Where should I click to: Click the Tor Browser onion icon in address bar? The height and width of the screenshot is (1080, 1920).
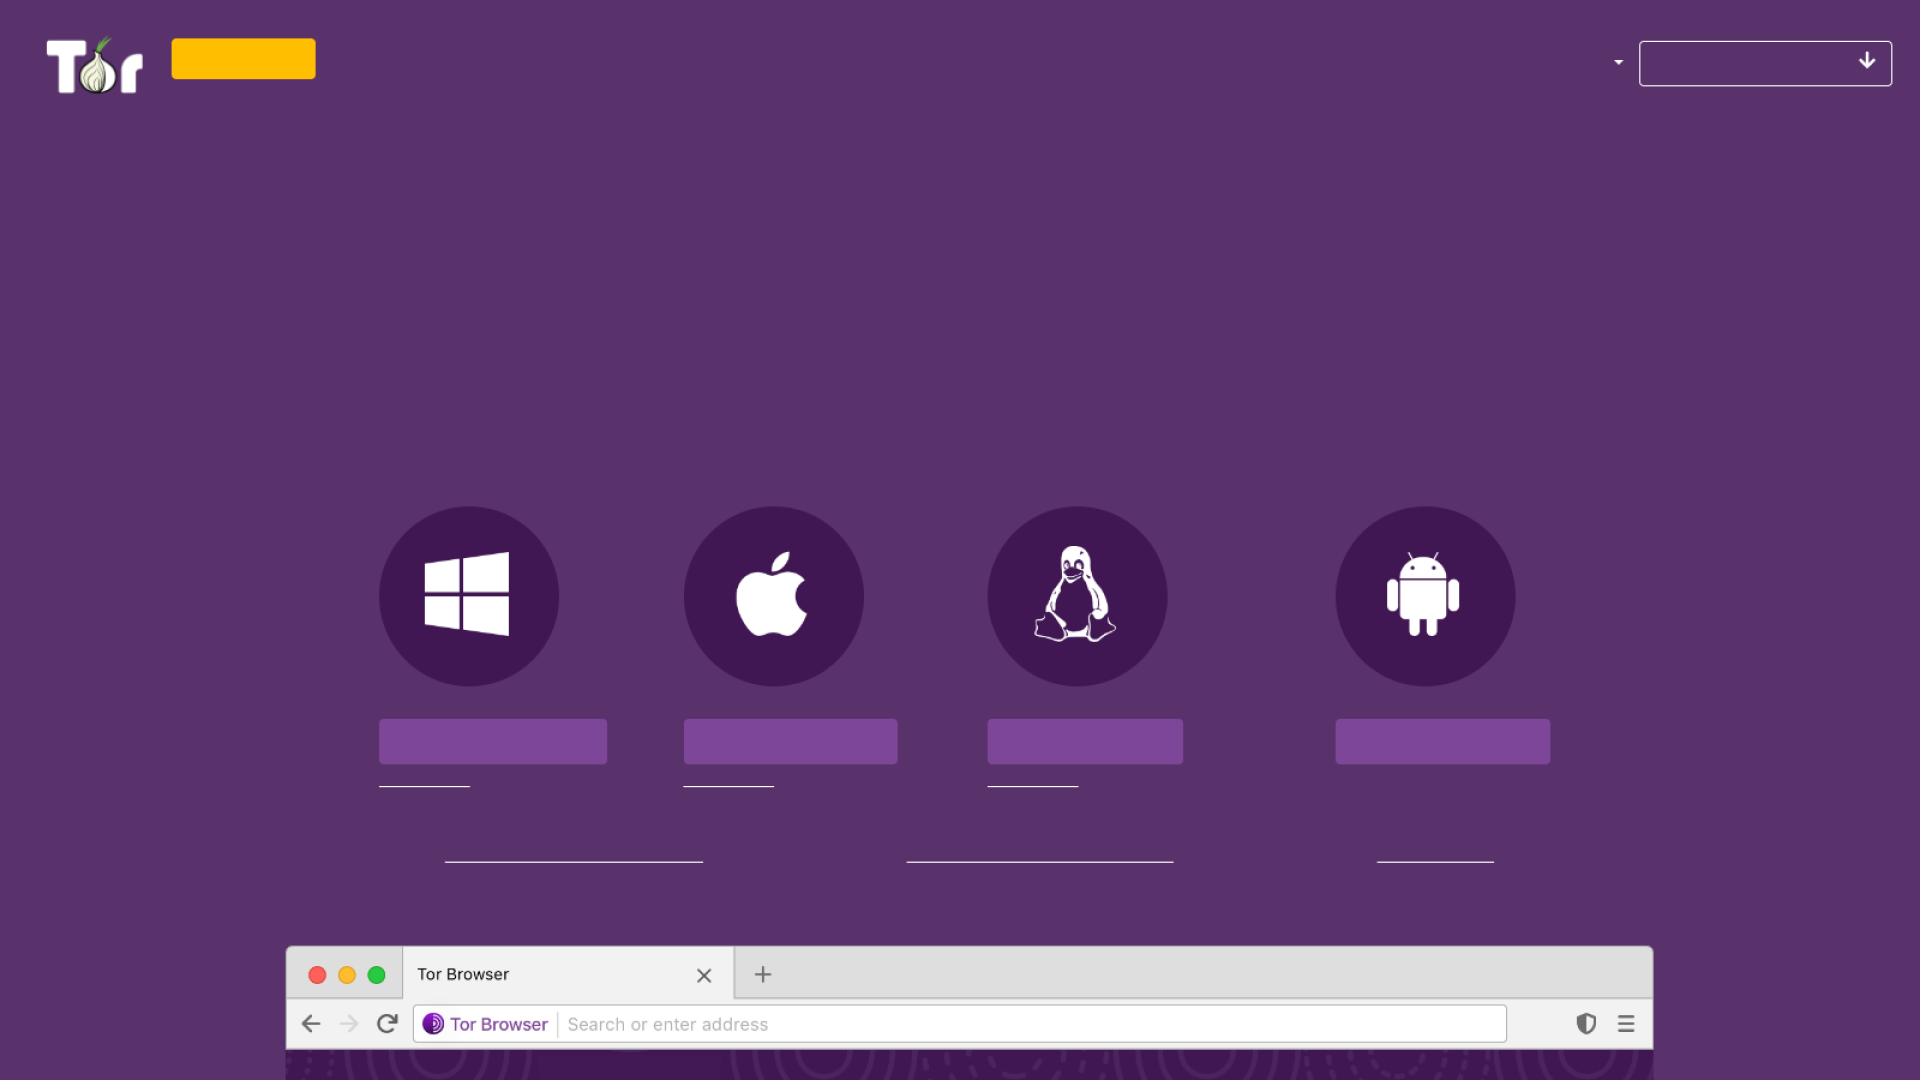tap(433, 1023)
